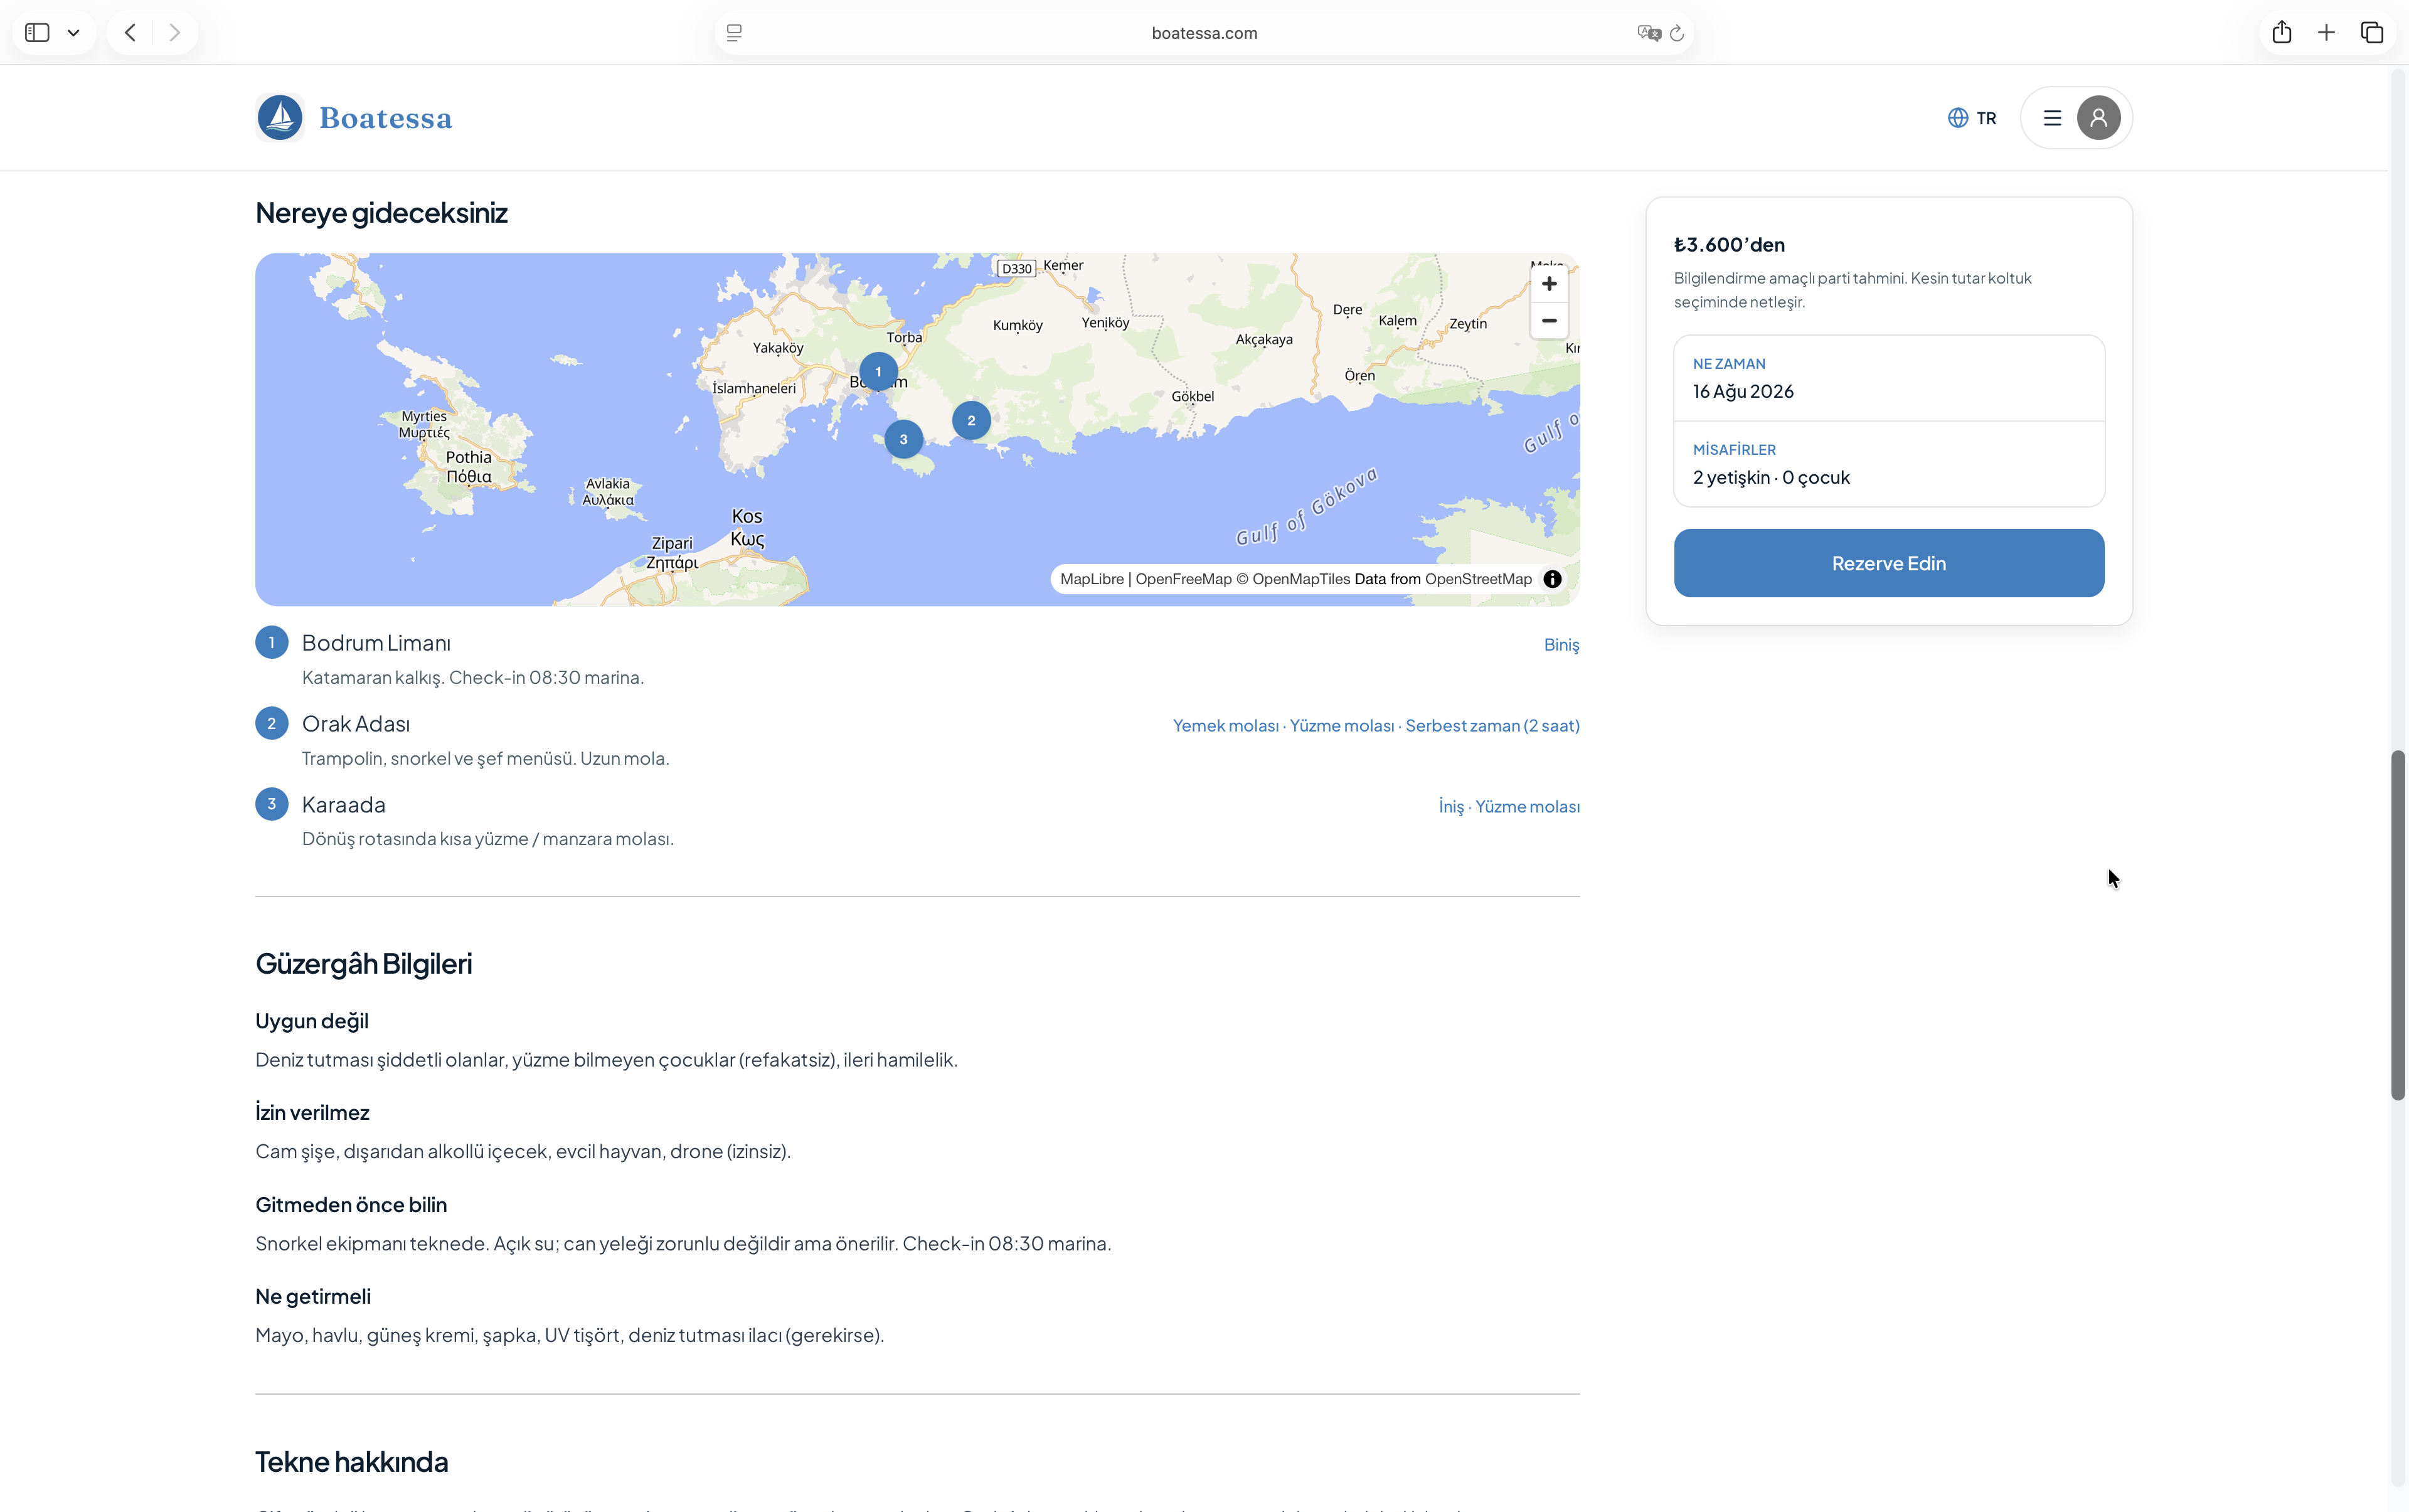Open the OpenFreeMap attribution link
Image resolution: width=2409 pixels, height=1512 pixels.
pos(1183,579)
